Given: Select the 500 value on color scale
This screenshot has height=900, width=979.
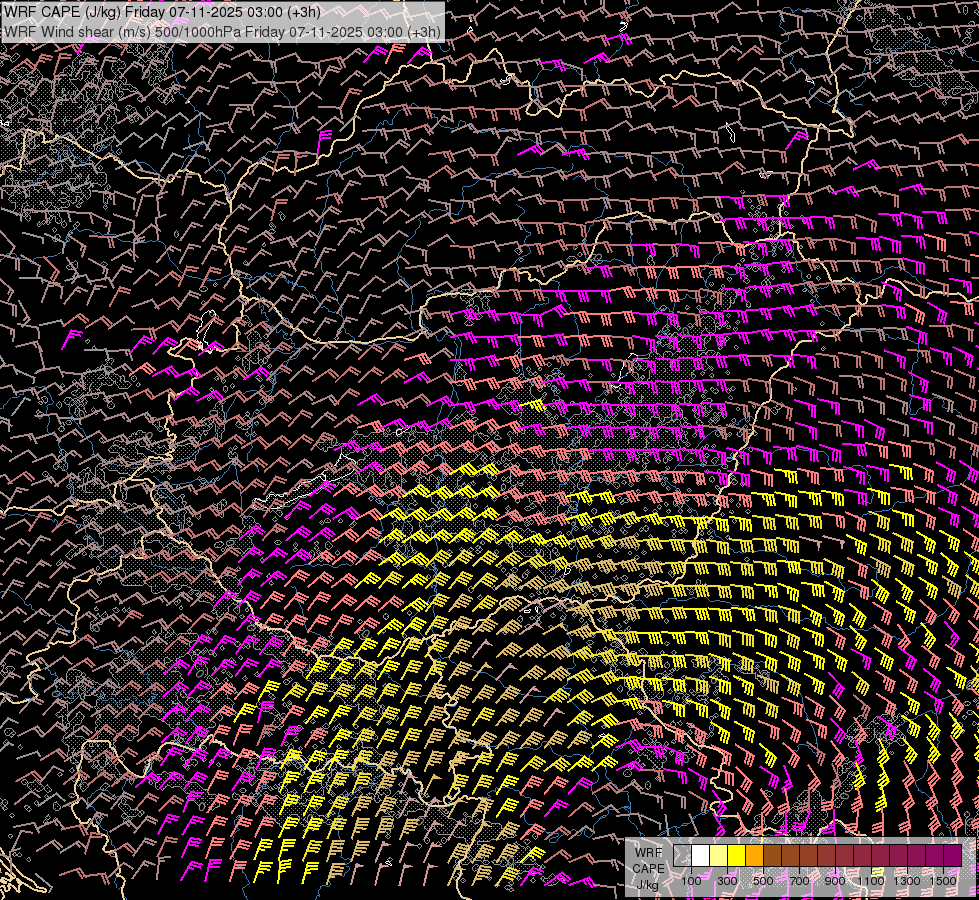Looking at the screenshot, I should pos(763,881).
